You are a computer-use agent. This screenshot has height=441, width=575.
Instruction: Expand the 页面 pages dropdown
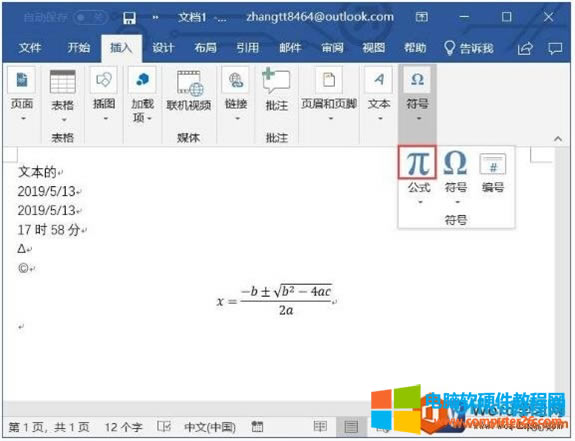pos(22,94)
